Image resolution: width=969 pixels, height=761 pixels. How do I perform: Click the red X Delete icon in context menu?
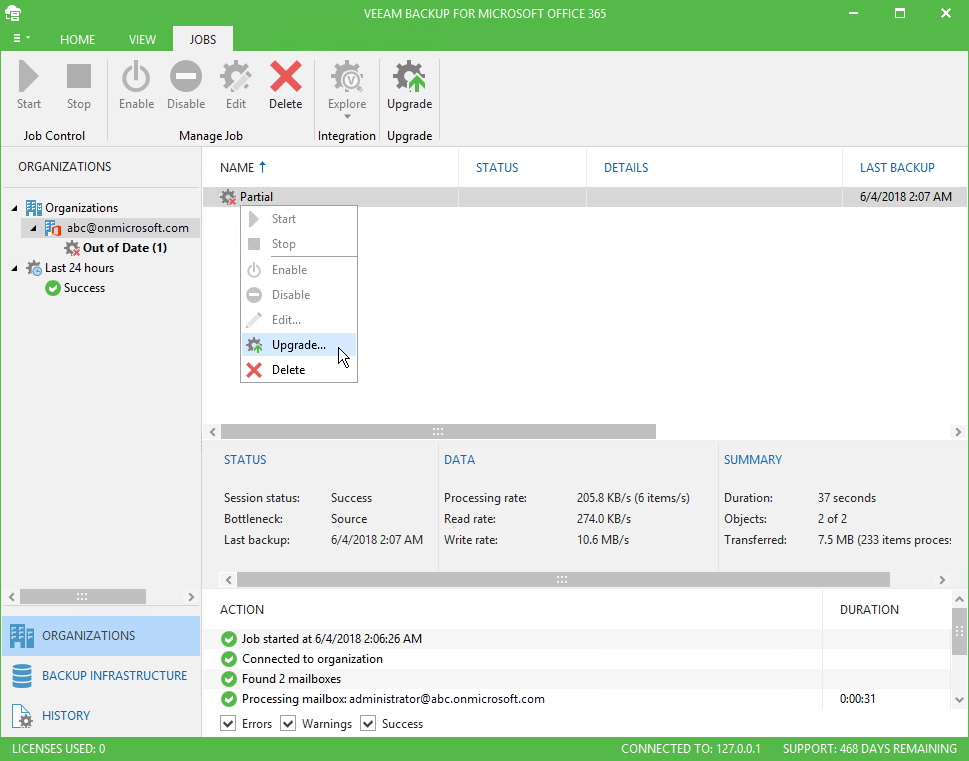pyautogui.click(x=254, y=370)
